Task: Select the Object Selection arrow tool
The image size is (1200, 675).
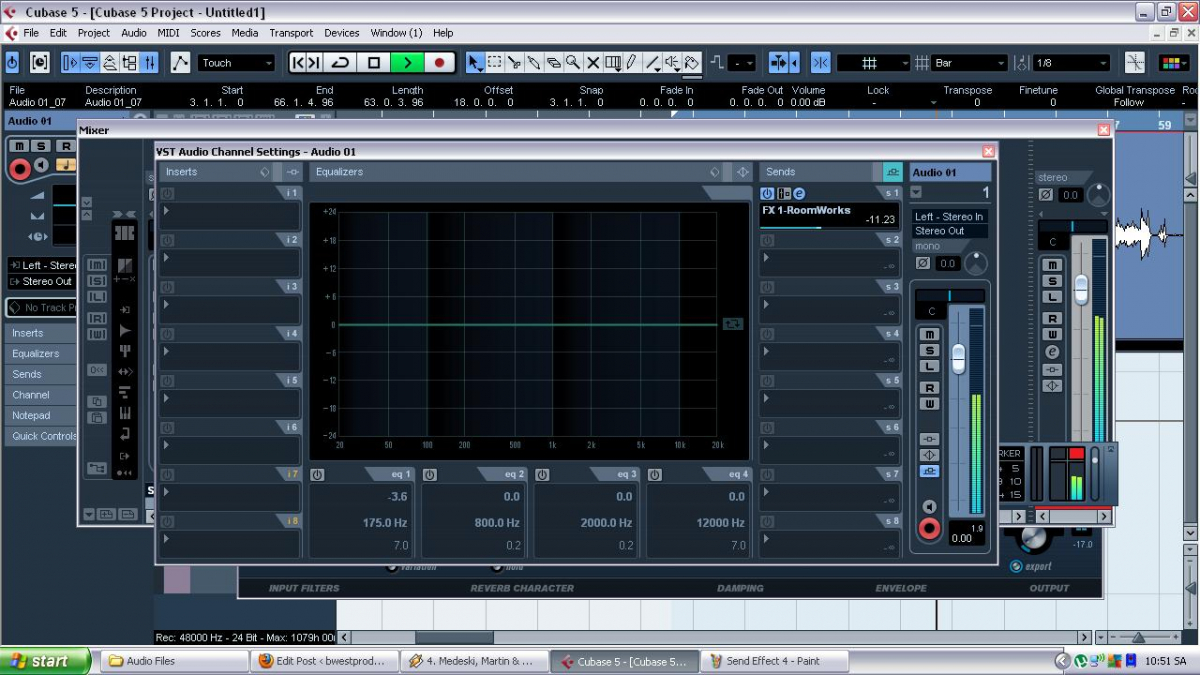Action: pyautogui.click(x=475, y=63)
